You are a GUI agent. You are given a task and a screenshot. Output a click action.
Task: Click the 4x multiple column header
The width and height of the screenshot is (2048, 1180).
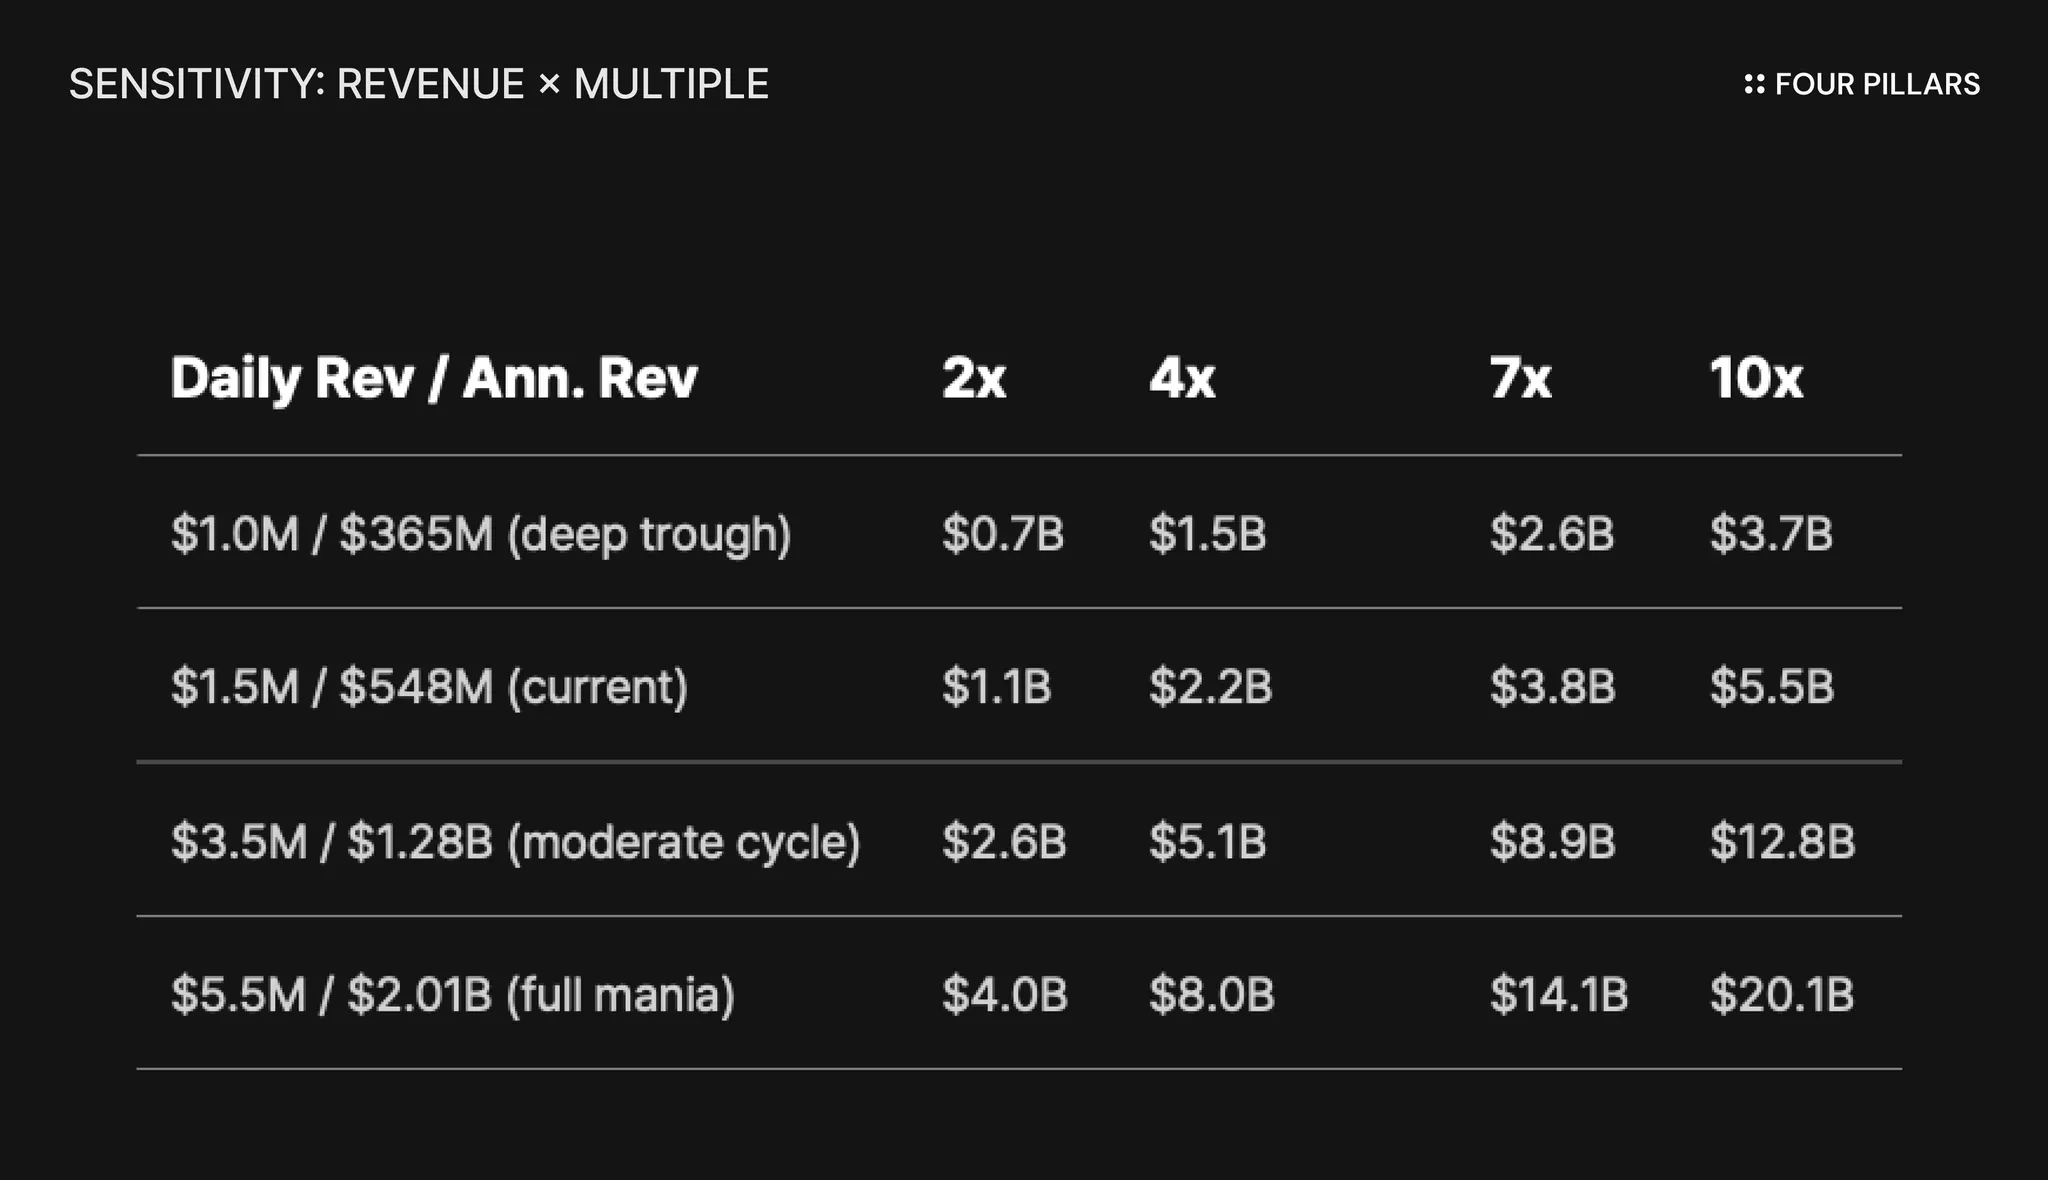click(x=1182, y=378)
